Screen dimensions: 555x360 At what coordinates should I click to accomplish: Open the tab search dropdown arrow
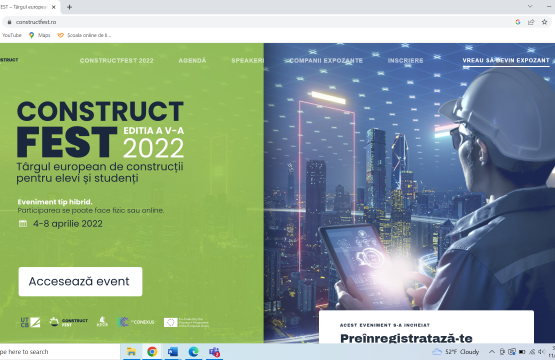coord(530,6)
